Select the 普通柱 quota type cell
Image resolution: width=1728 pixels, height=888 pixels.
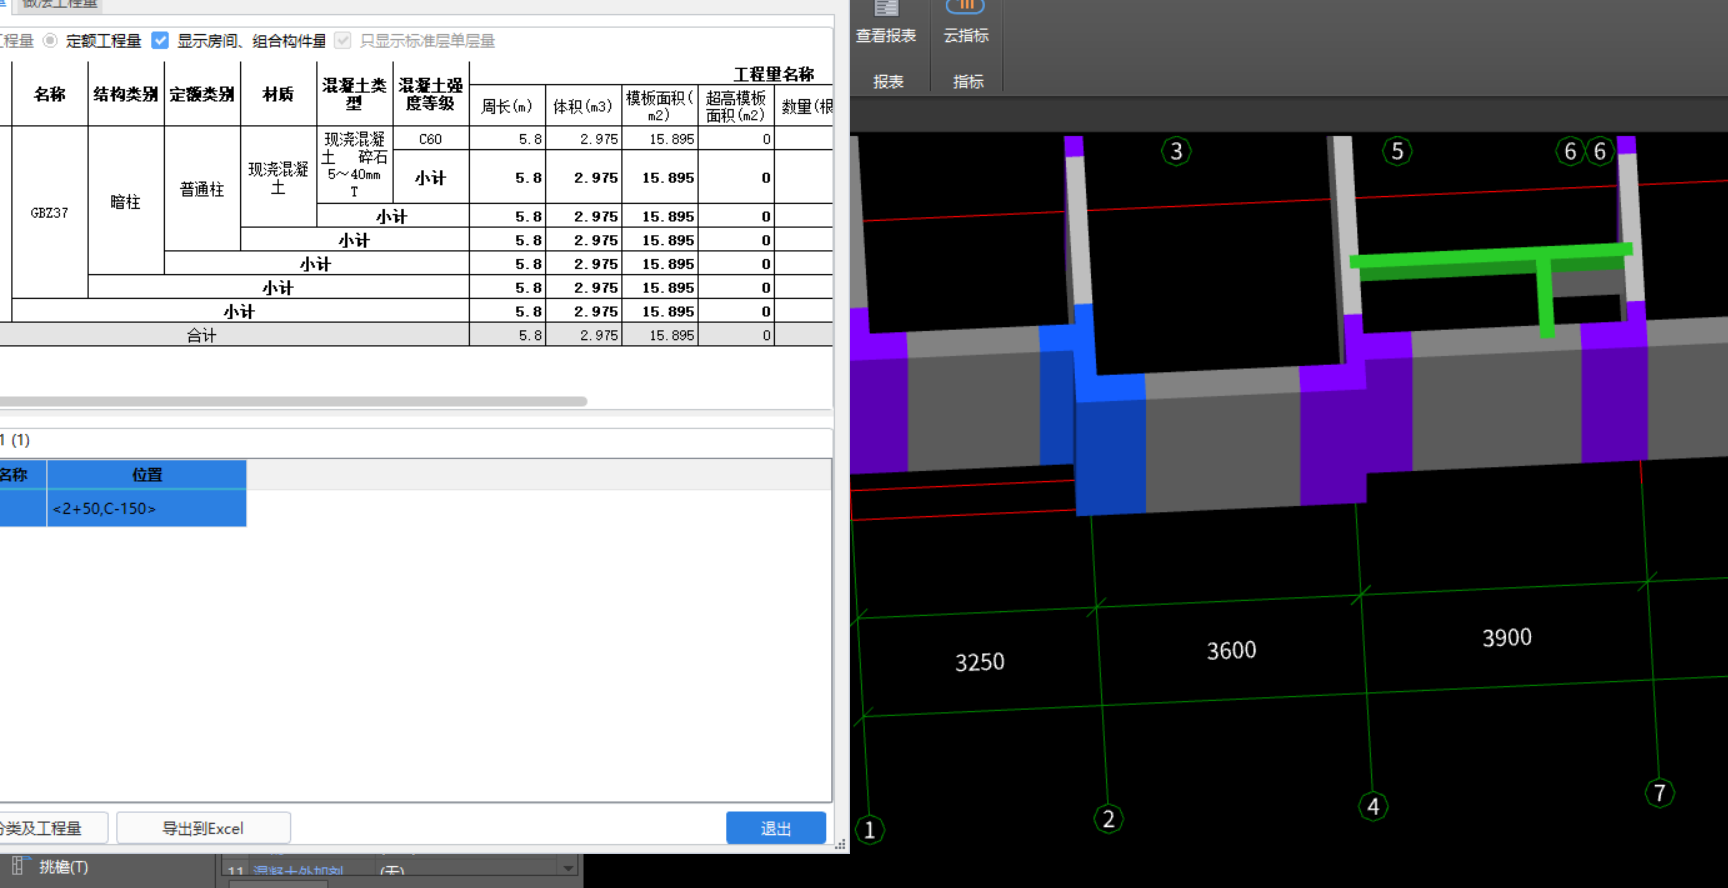pos(202,189)
